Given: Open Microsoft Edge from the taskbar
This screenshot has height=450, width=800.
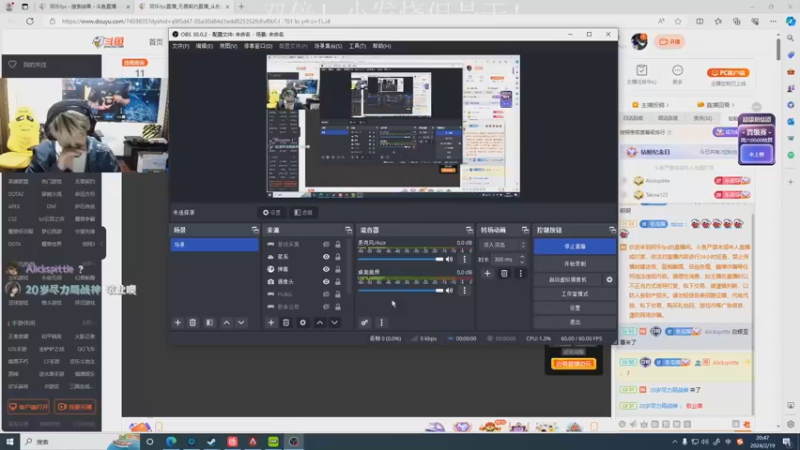Looking at the screenshot, I should coord(171,441).
